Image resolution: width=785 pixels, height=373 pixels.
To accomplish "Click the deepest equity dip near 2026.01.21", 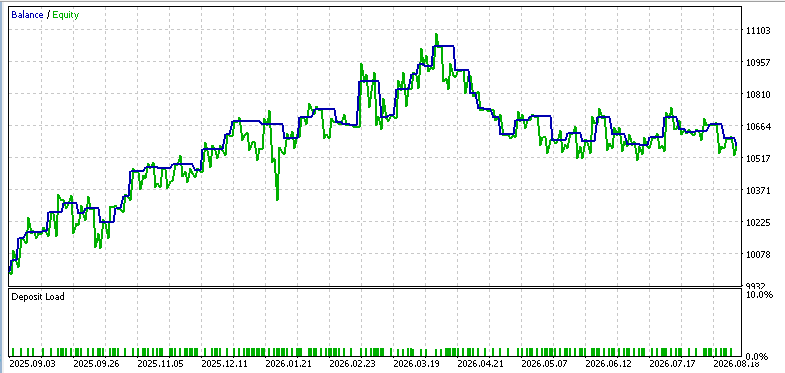I will pyautogui.click(x=277, y=199).
